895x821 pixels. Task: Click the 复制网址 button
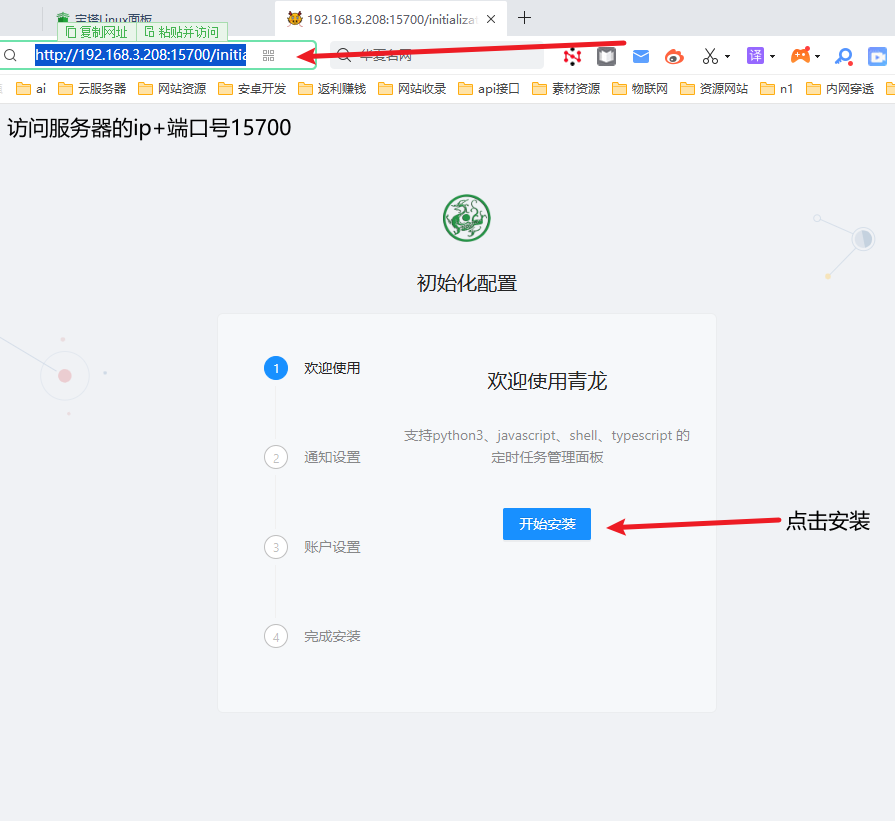coord(96,32)
